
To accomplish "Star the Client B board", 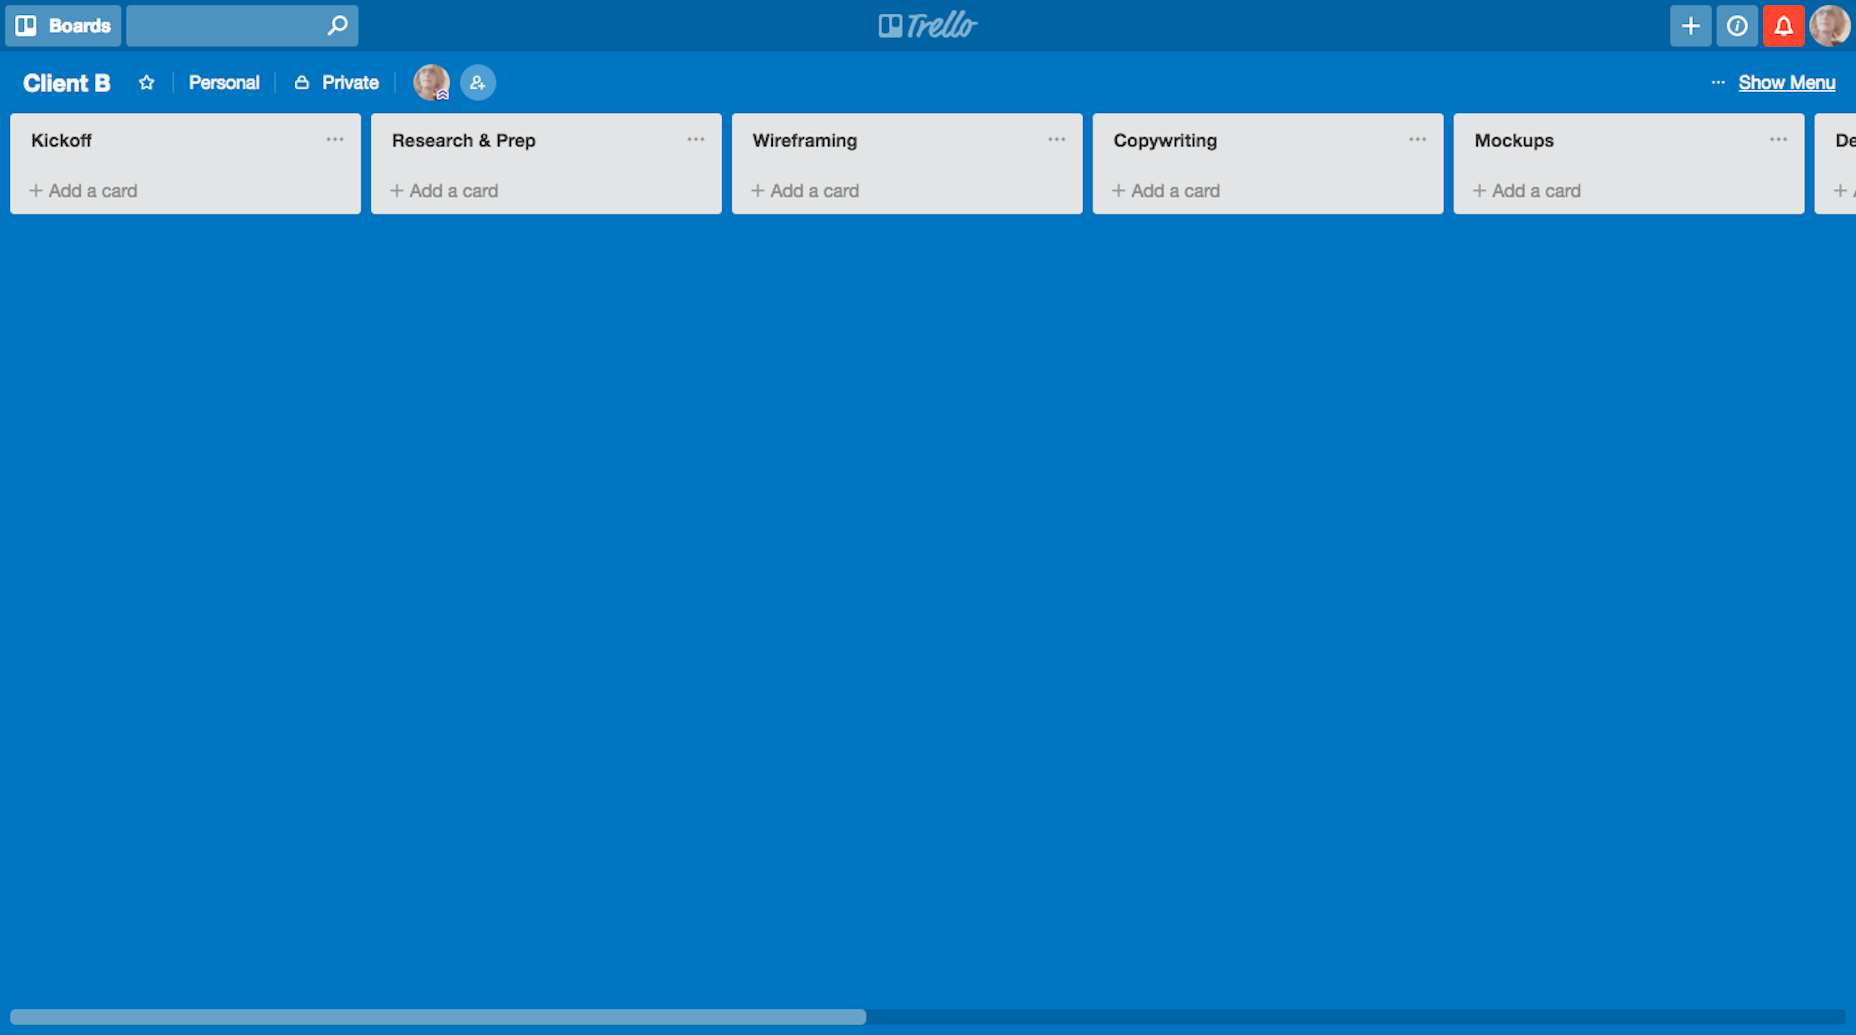I will tap(147, 83).
